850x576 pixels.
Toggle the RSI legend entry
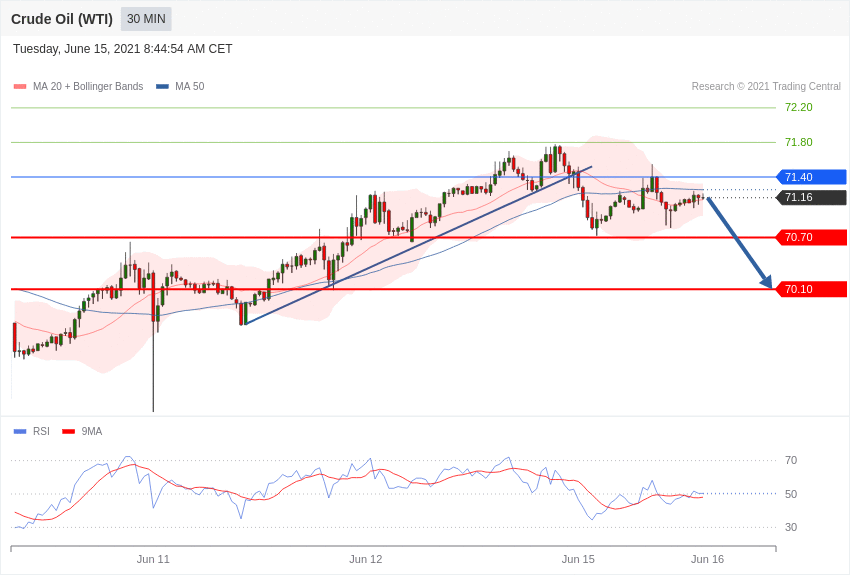point(31,431)
